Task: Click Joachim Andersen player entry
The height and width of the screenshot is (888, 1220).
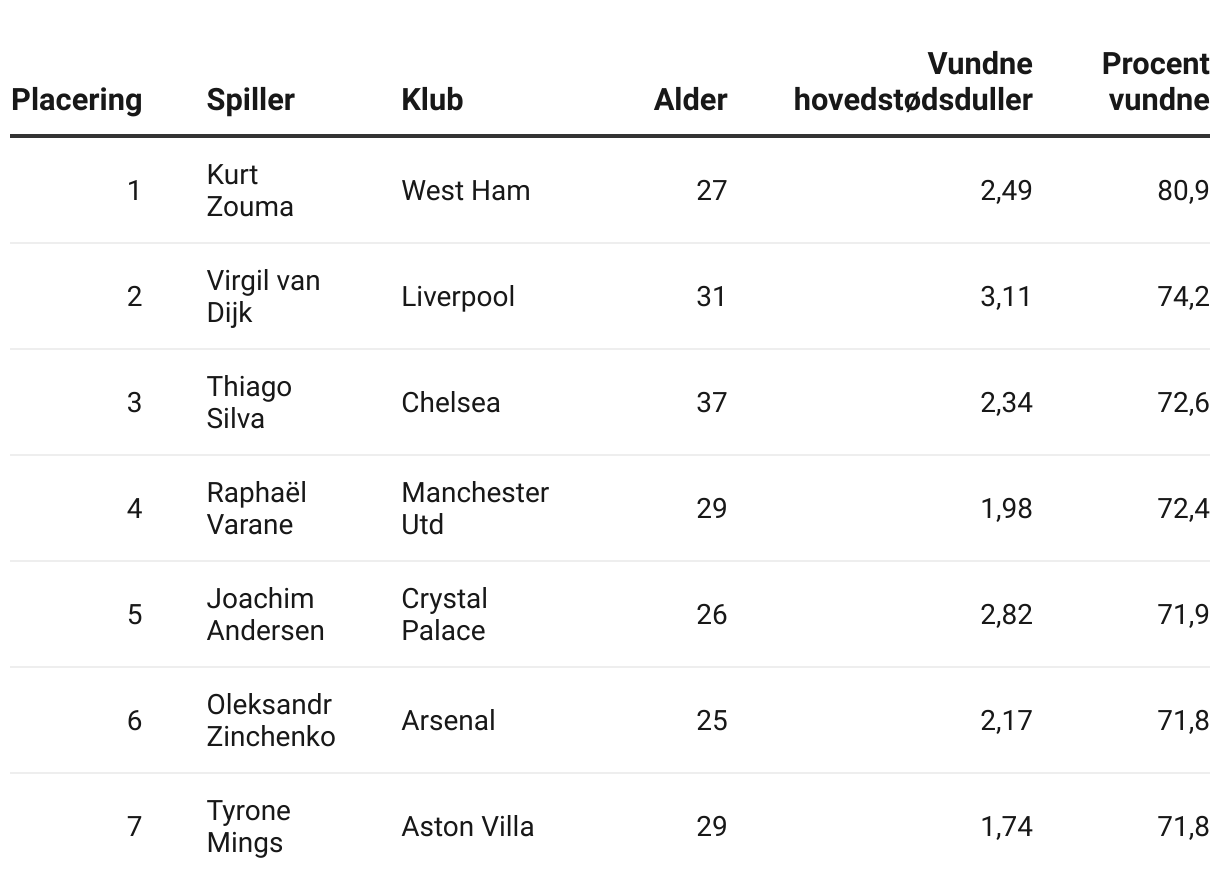Action: click(265, 614)
